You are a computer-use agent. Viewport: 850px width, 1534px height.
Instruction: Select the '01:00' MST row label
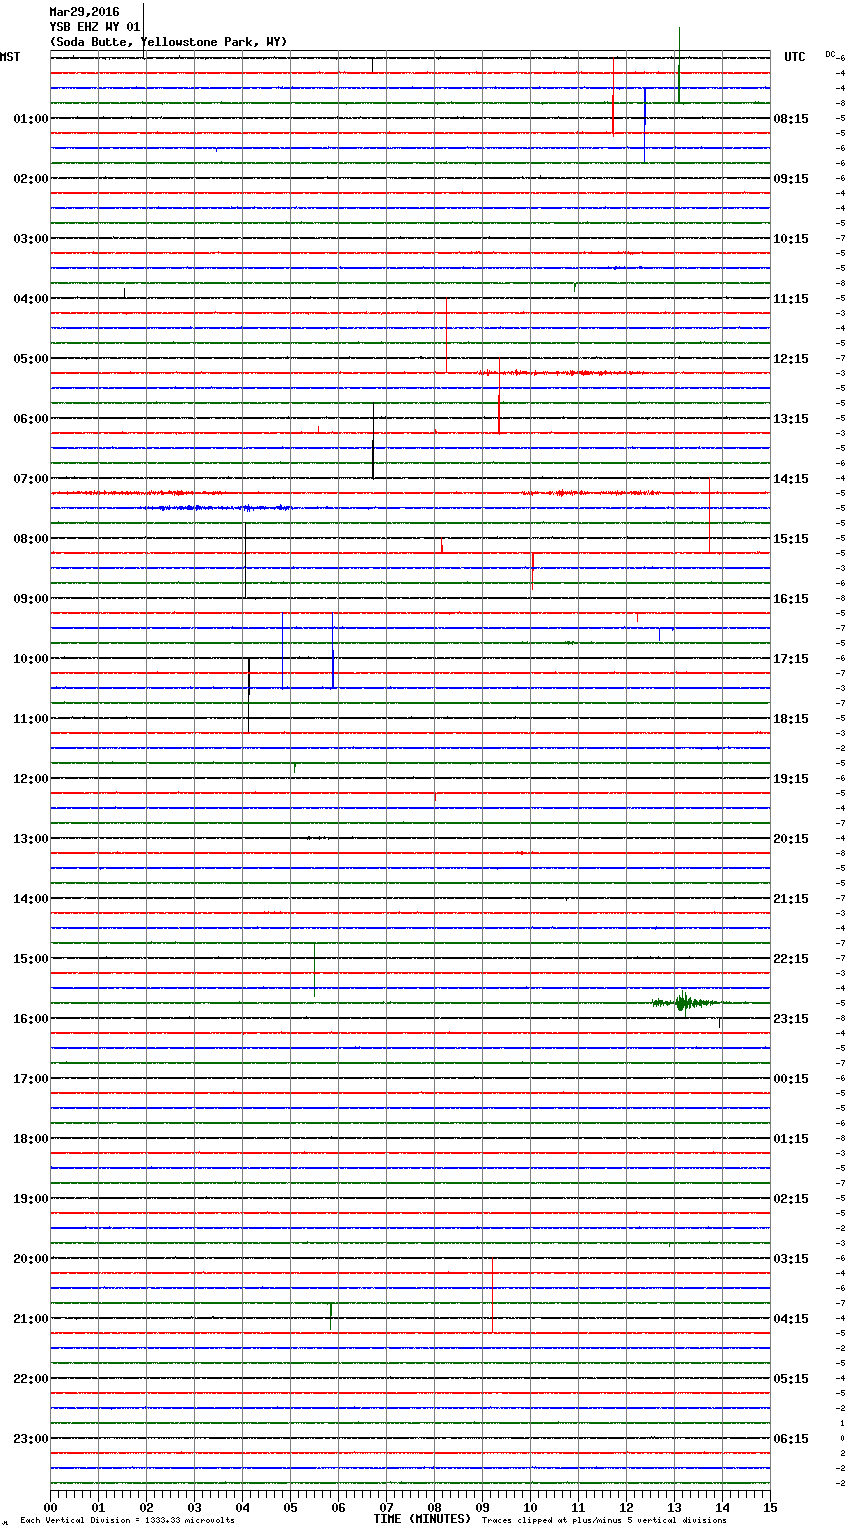tap(31, 119)
